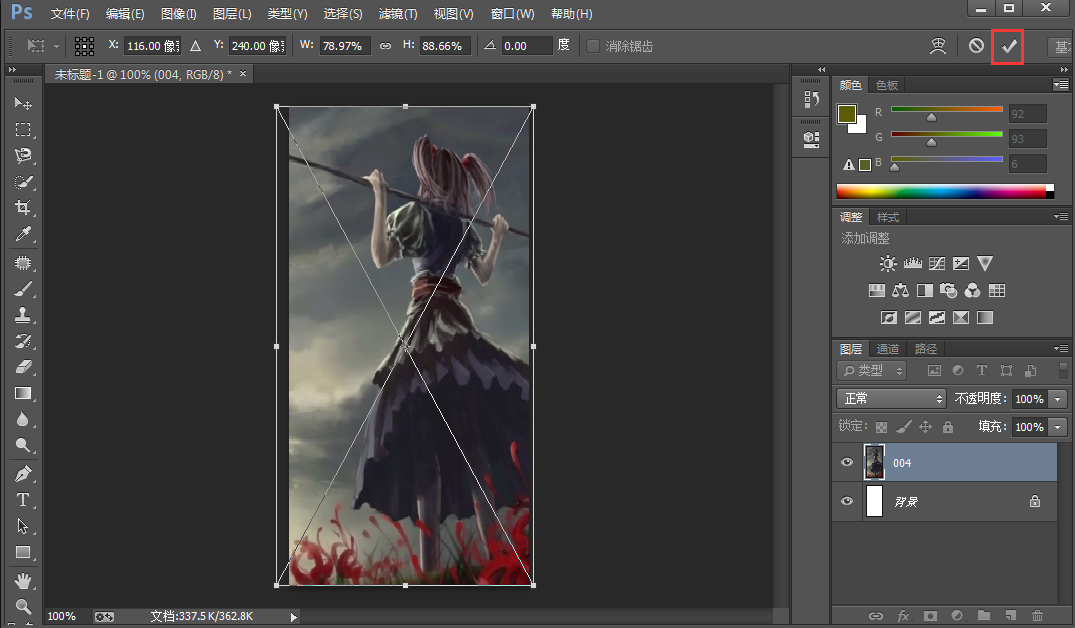The width and height of the screenshot is (1075, 628).
Task: Open the blend mode 正常 dropdown
Action: [891, 399]
